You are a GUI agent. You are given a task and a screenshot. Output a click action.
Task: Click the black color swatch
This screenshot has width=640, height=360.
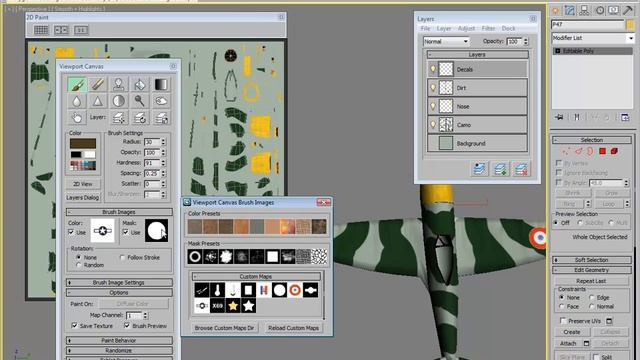[x=76, y=155]
